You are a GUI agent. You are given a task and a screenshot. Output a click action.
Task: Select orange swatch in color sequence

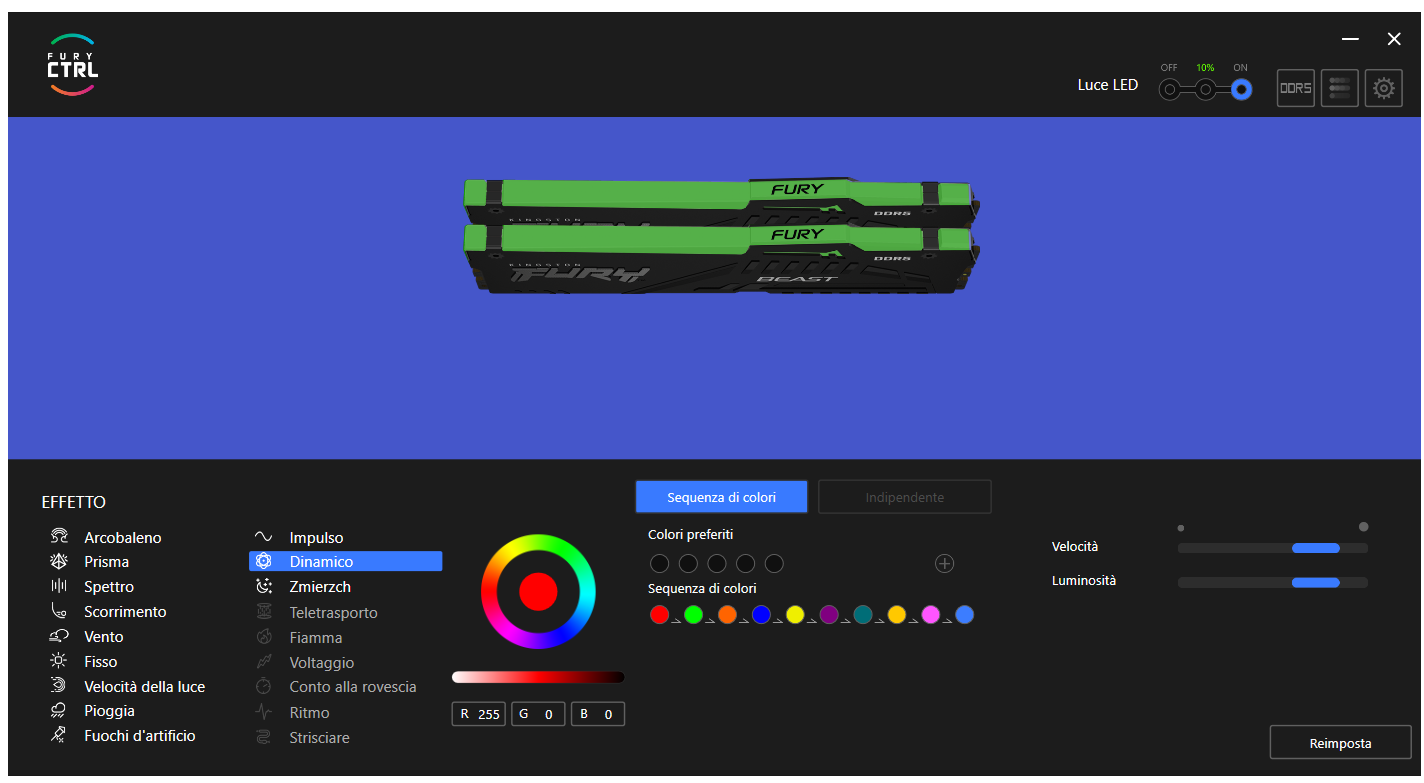click(727, 615)
